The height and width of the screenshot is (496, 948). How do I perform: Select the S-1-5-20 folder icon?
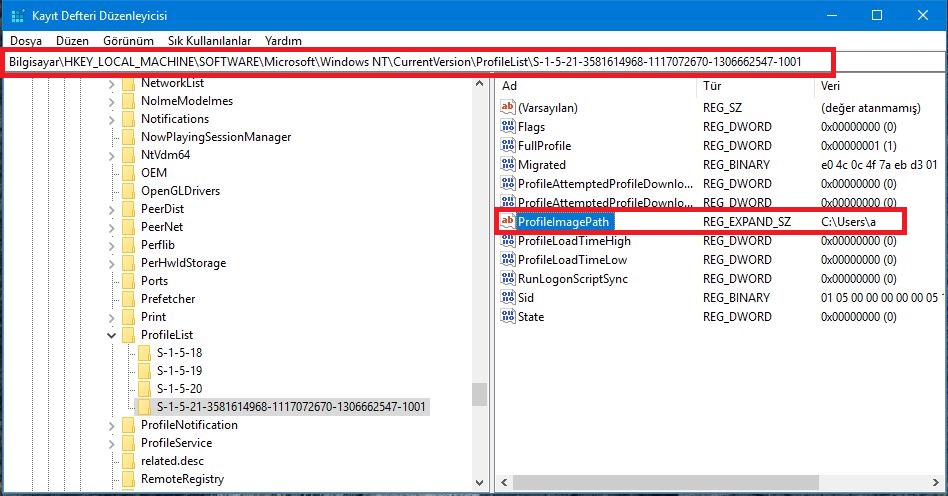tap(144, 389)
